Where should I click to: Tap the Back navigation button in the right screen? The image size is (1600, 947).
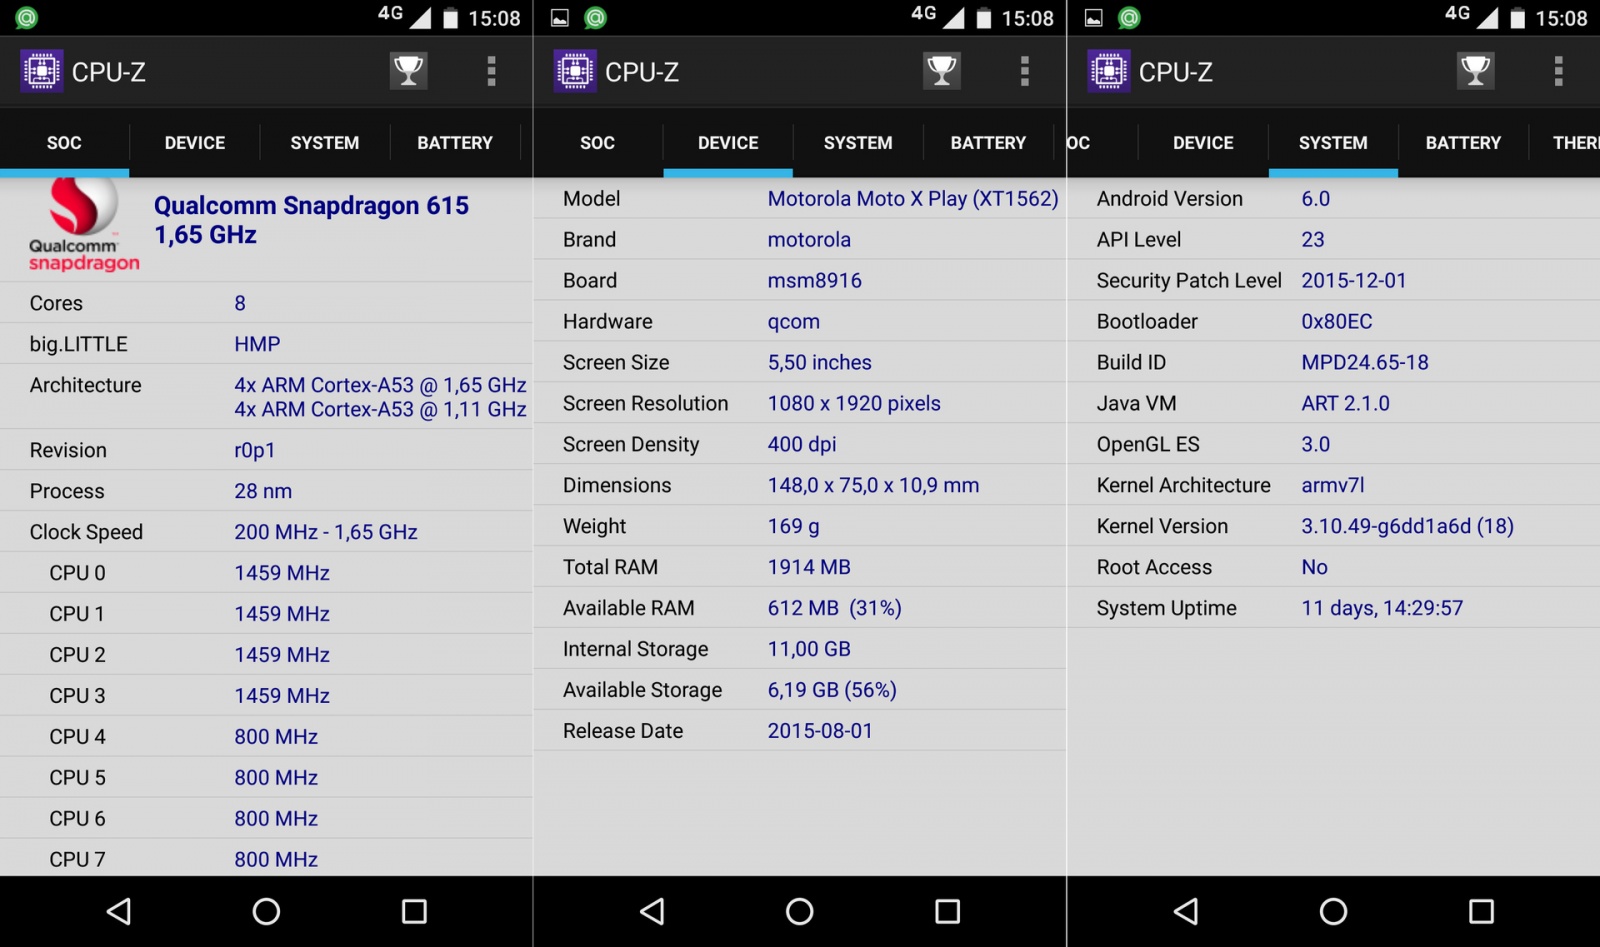coord(1186,911)
